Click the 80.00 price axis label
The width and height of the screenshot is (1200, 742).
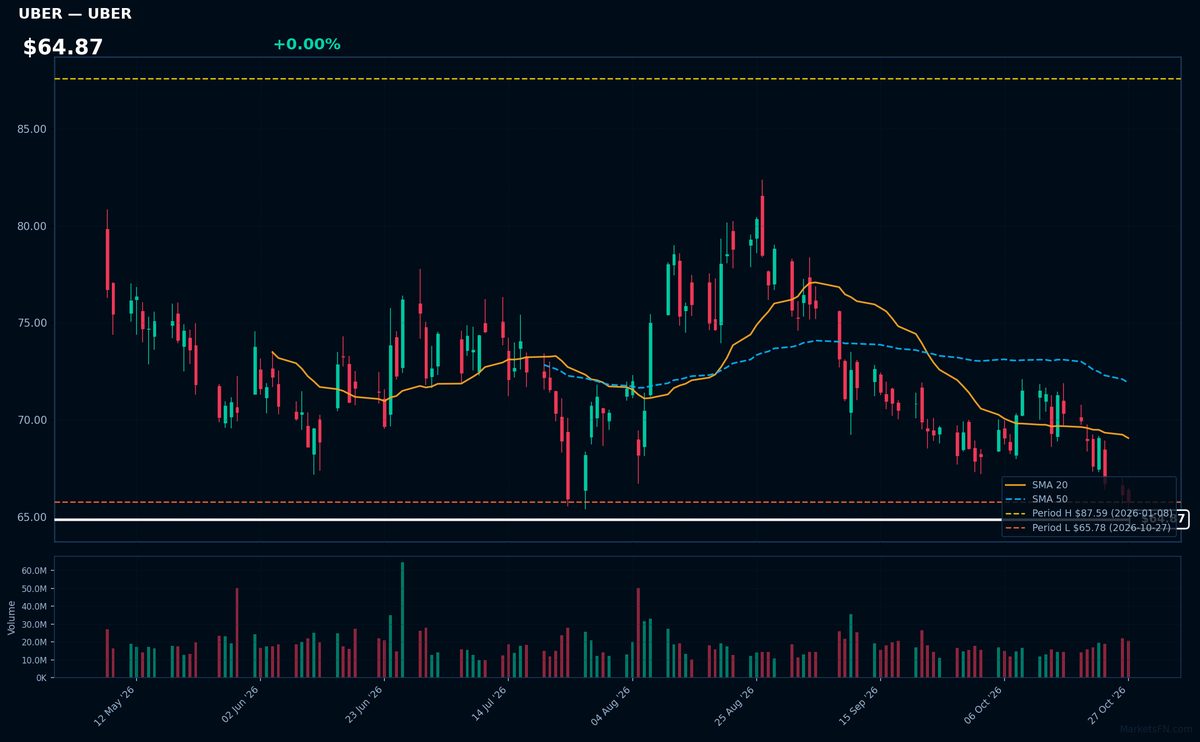click(33, 226)
